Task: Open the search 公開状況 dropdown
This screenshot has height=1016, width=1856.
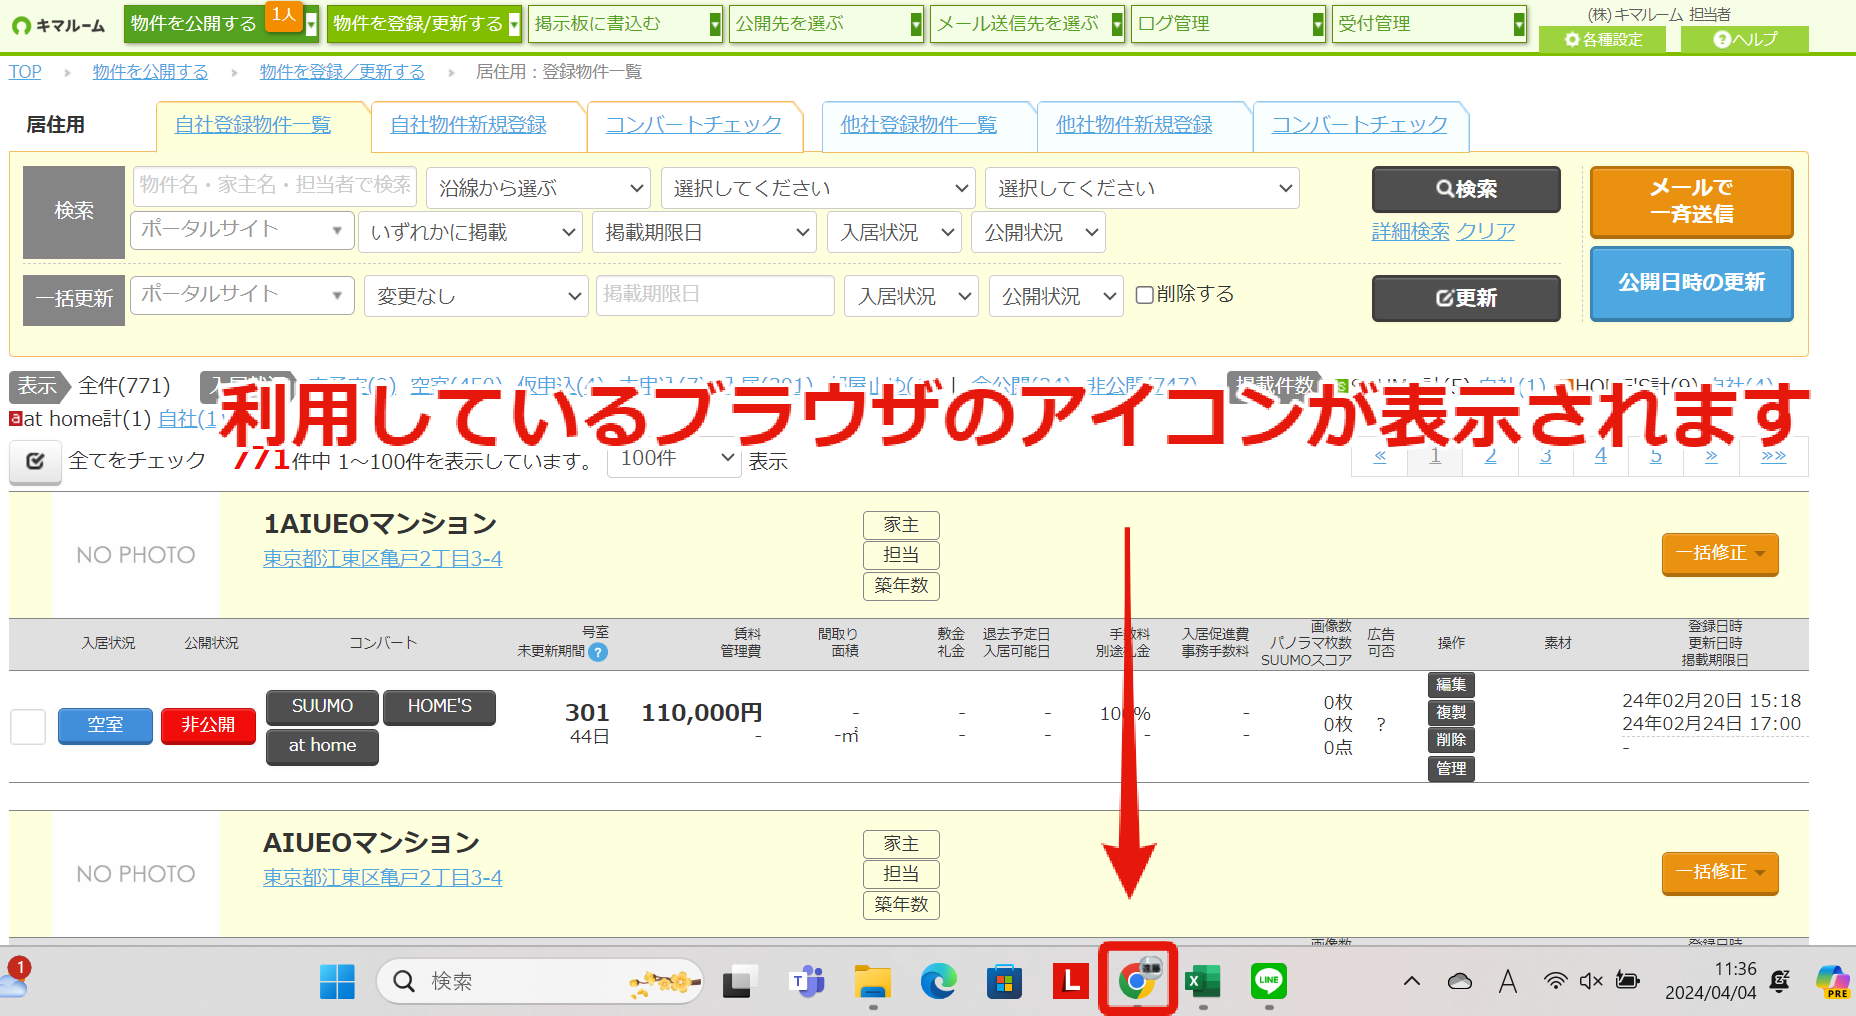Action: point(1038,232)
